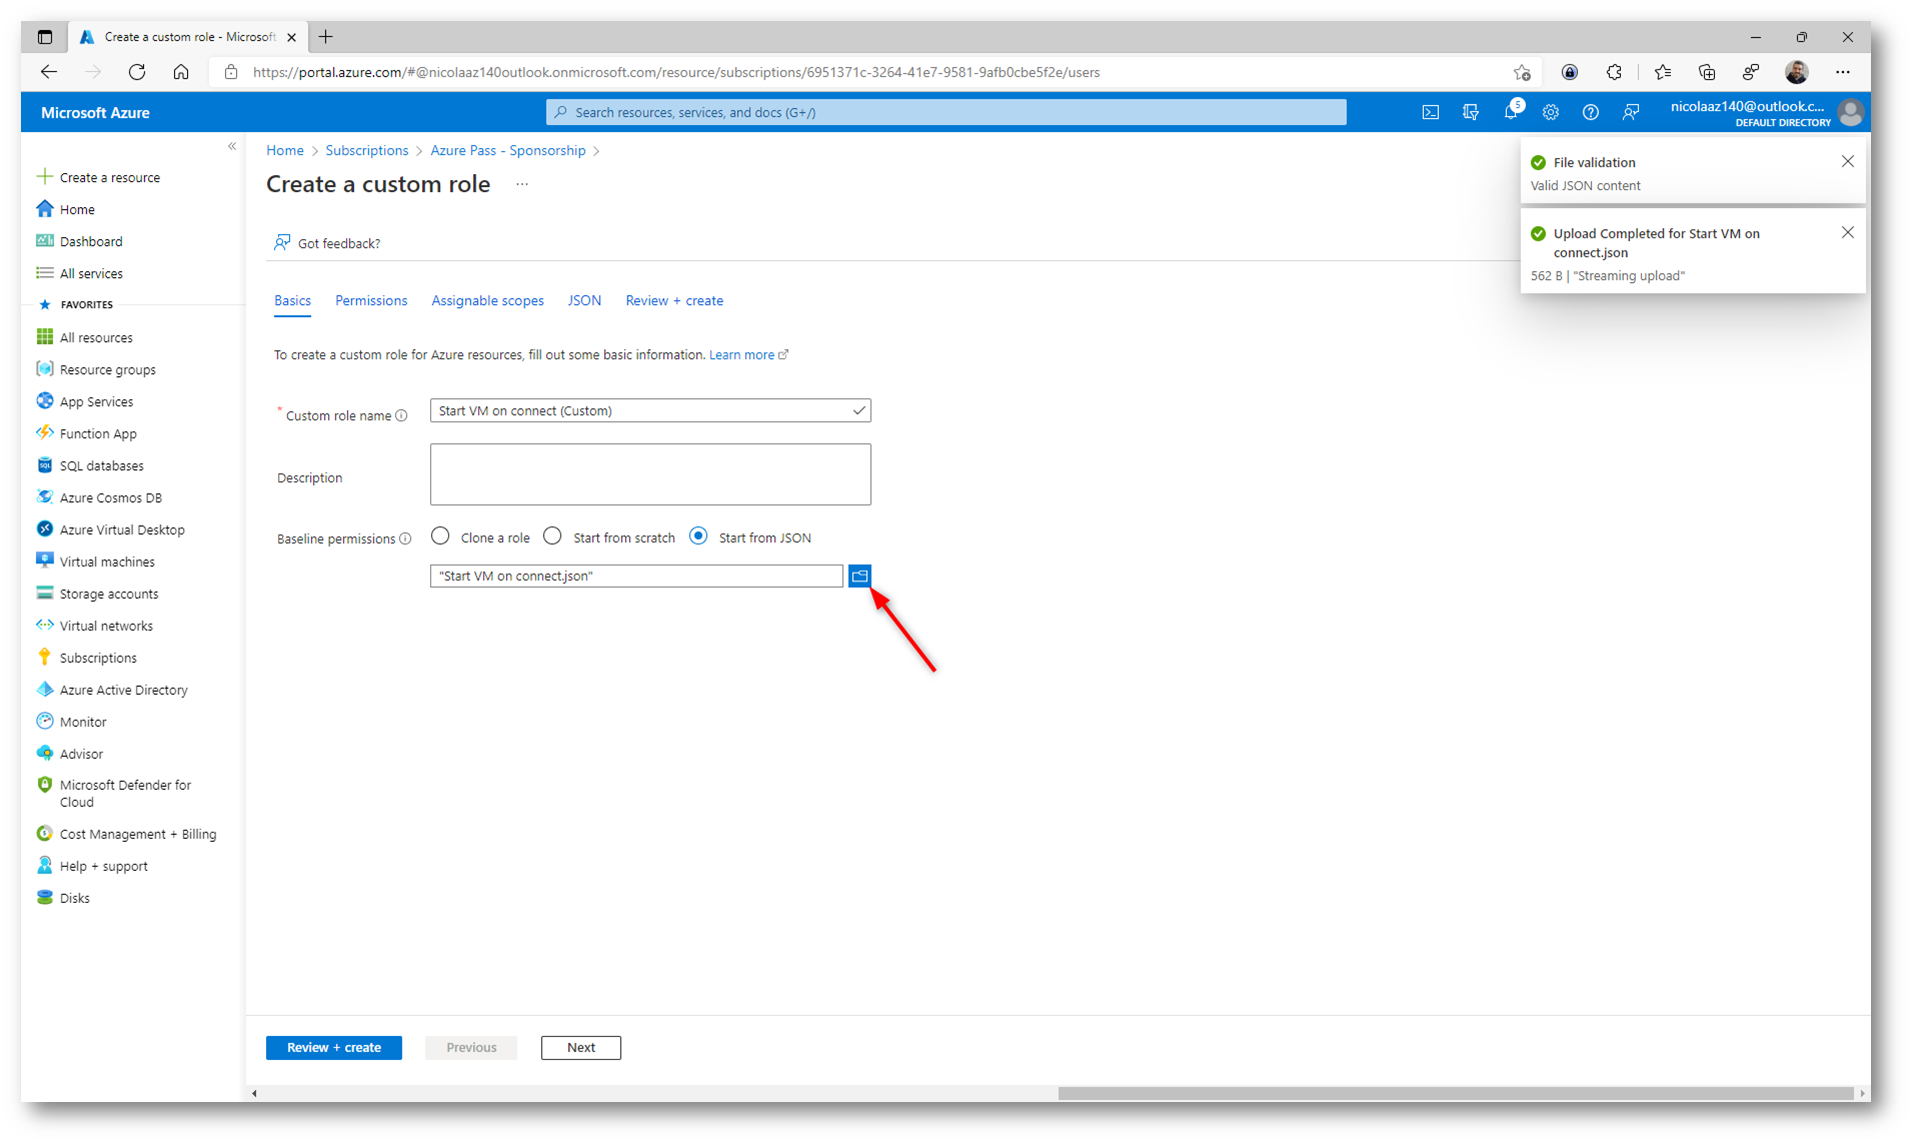Dismiss the Upload Completed notification
Viewport: 1913px width, 1144px height.
[x=1847, y=233]
